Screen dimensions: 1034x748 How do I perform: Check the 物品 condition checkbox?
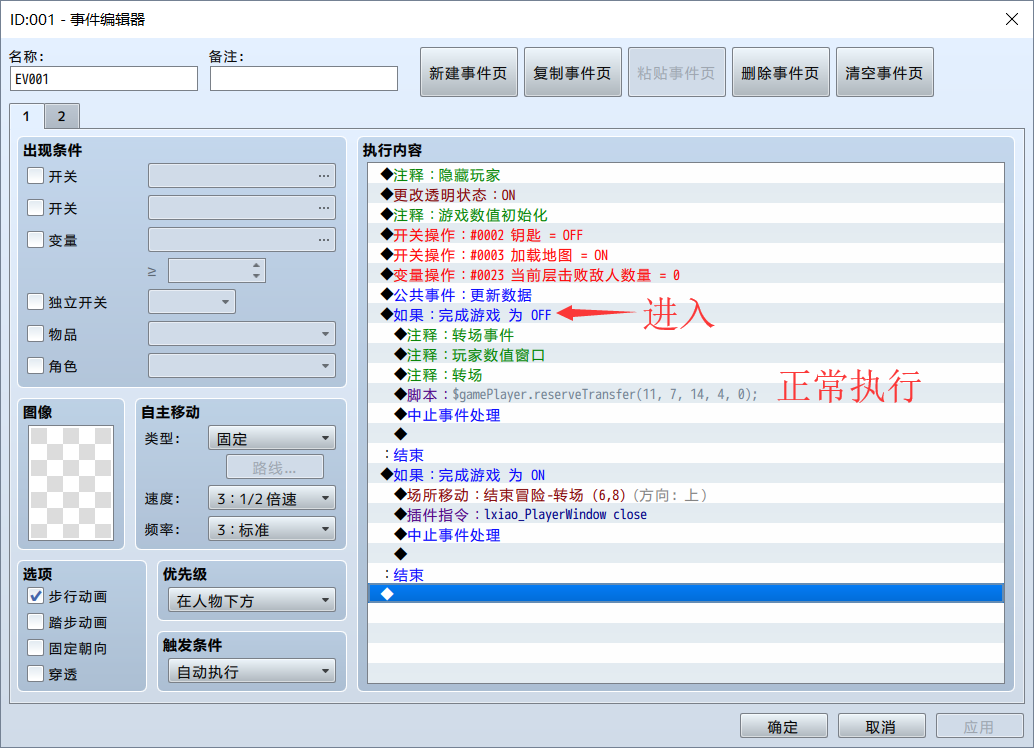(36, 334)
